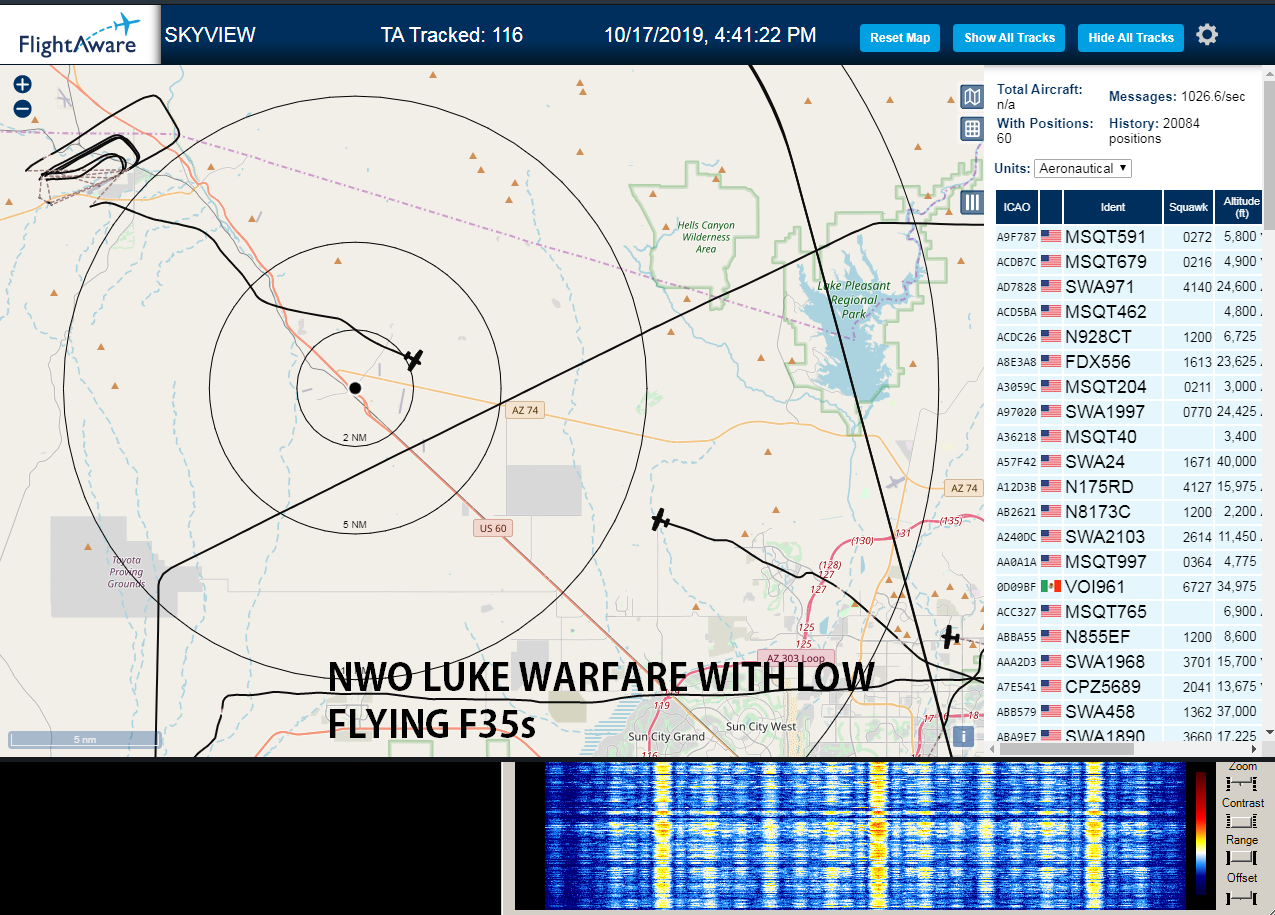Click altitude 40,000 cell of SWA24
The image size is (1275, 915).
1237,462
